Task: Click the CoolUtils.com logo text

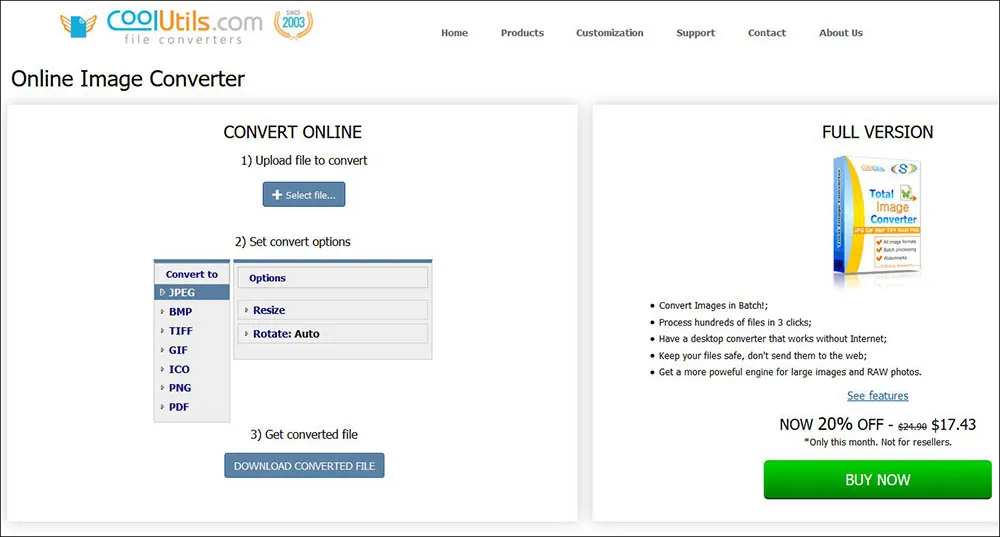Action: pos(184,21)
